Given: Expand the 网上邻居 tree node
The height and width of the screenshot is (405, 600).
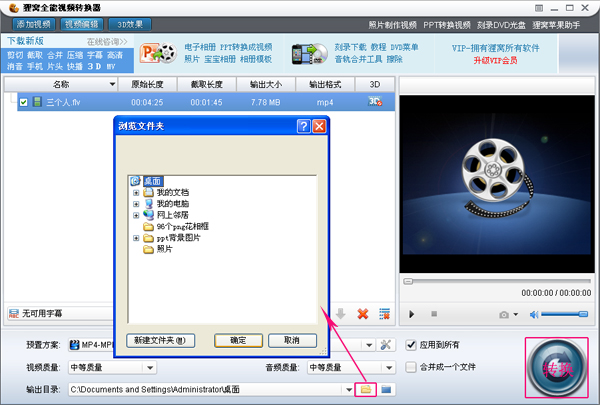Looking at the screenshot, I should coord(136,215).
